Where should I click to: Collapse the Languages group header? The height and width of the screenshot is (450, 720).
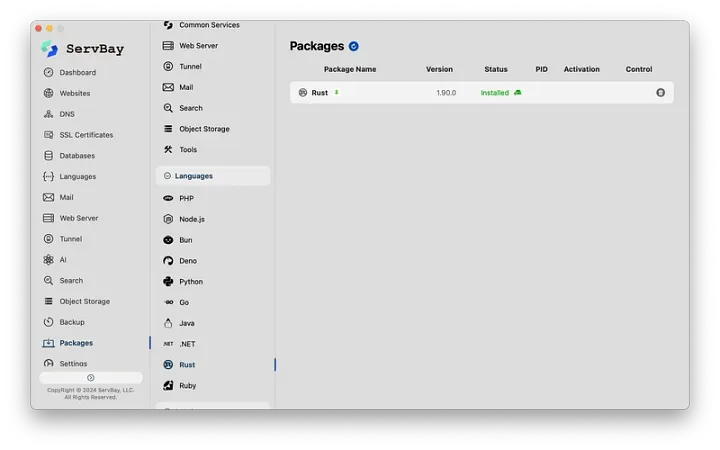point(213,176)
